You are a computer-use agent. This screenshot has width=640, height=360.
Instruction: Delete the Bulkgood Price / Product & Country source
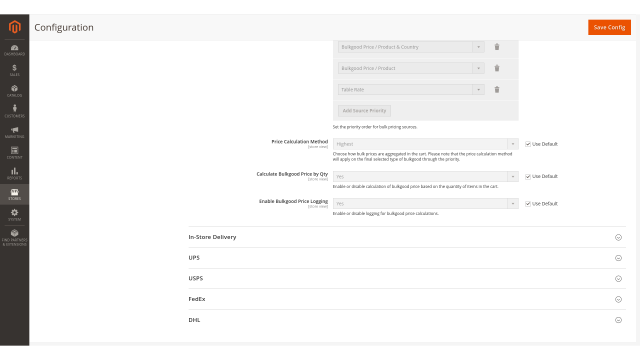point(497,47)
